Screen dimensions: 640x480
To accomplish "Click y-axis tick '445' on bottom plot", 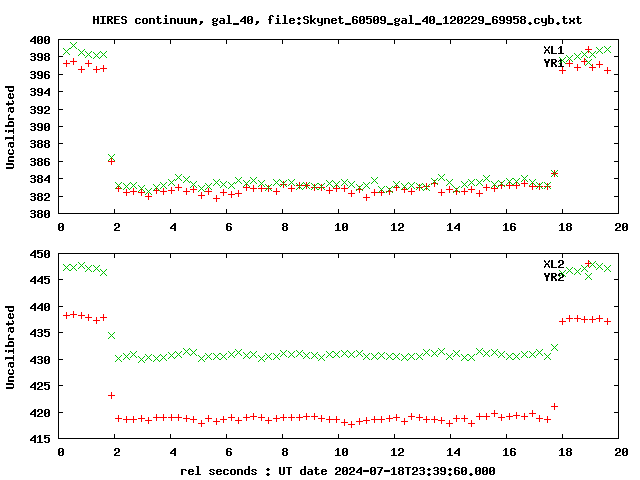I will 40,280.
